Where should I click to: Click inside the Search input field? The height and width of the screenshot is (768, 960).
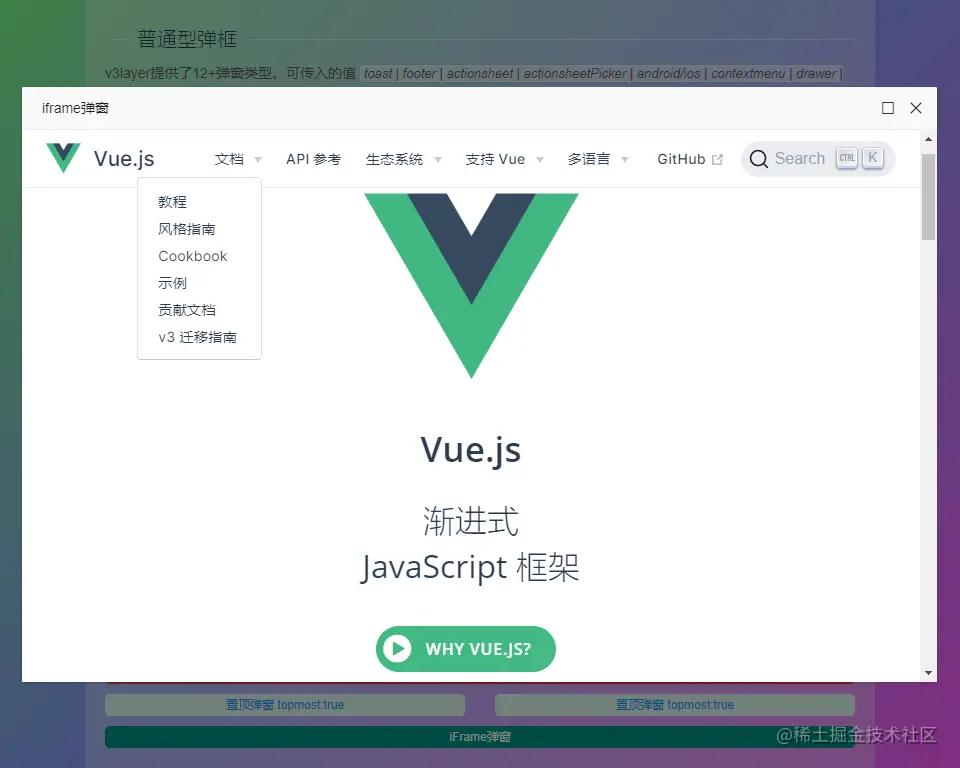coord(800,158)
